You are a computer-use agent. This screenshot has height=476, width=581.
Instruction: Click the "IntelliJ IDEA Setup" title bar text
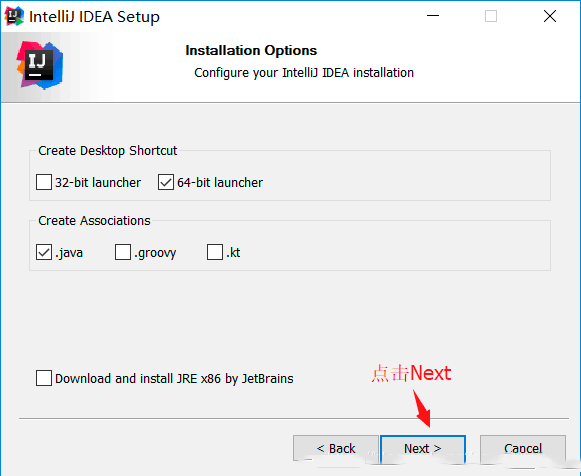click(94, 17)
